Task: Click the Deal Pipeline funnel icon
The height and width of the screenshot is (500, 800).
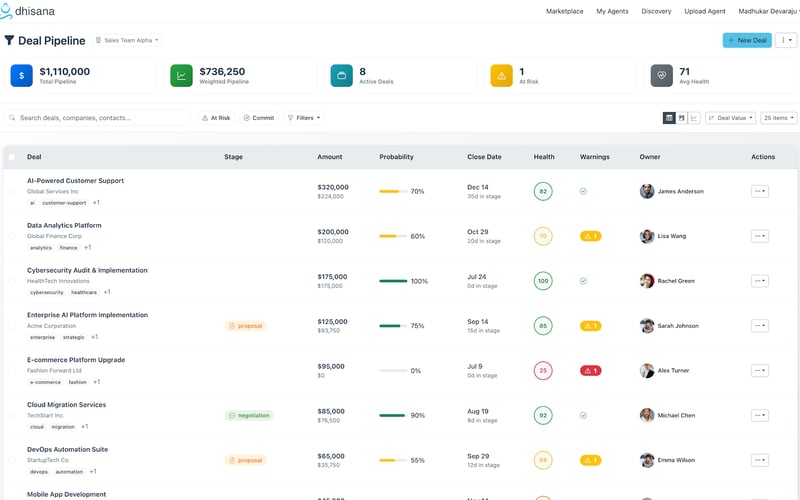Action: (x=9, y=40)
